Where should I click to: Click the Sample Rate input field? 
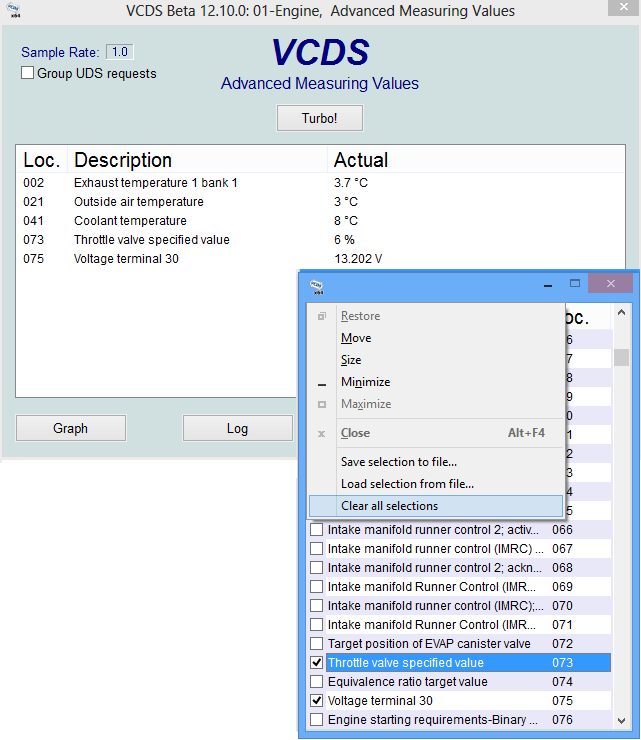[x=119, y=52]
